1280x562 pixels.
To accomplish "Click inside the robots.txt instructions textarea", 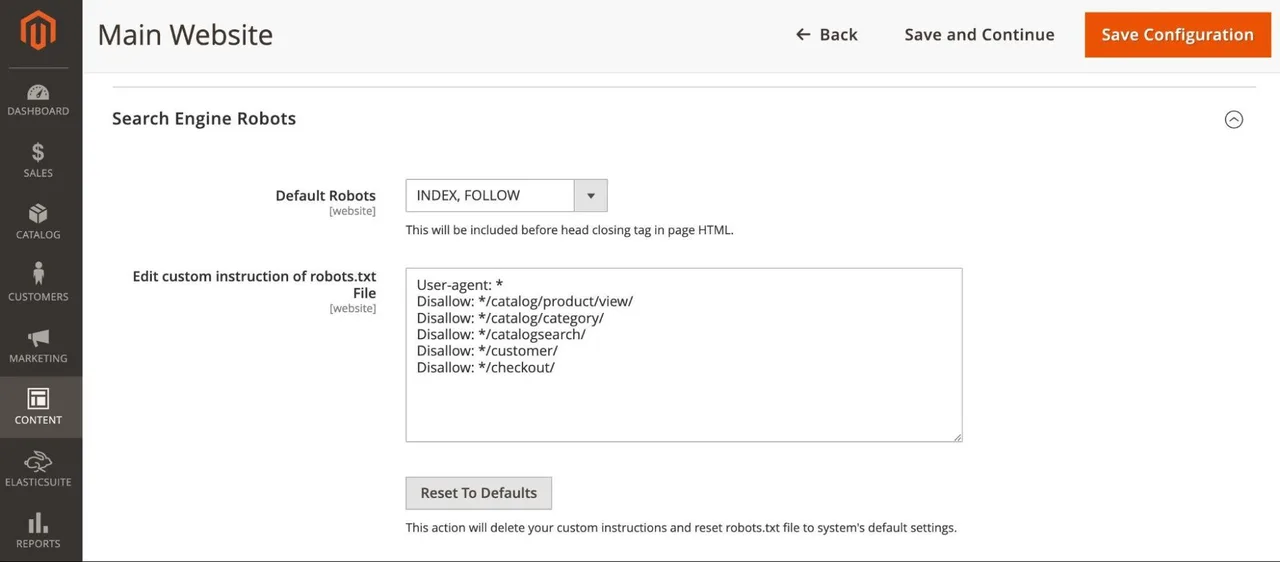I will [x=683, y=355].
